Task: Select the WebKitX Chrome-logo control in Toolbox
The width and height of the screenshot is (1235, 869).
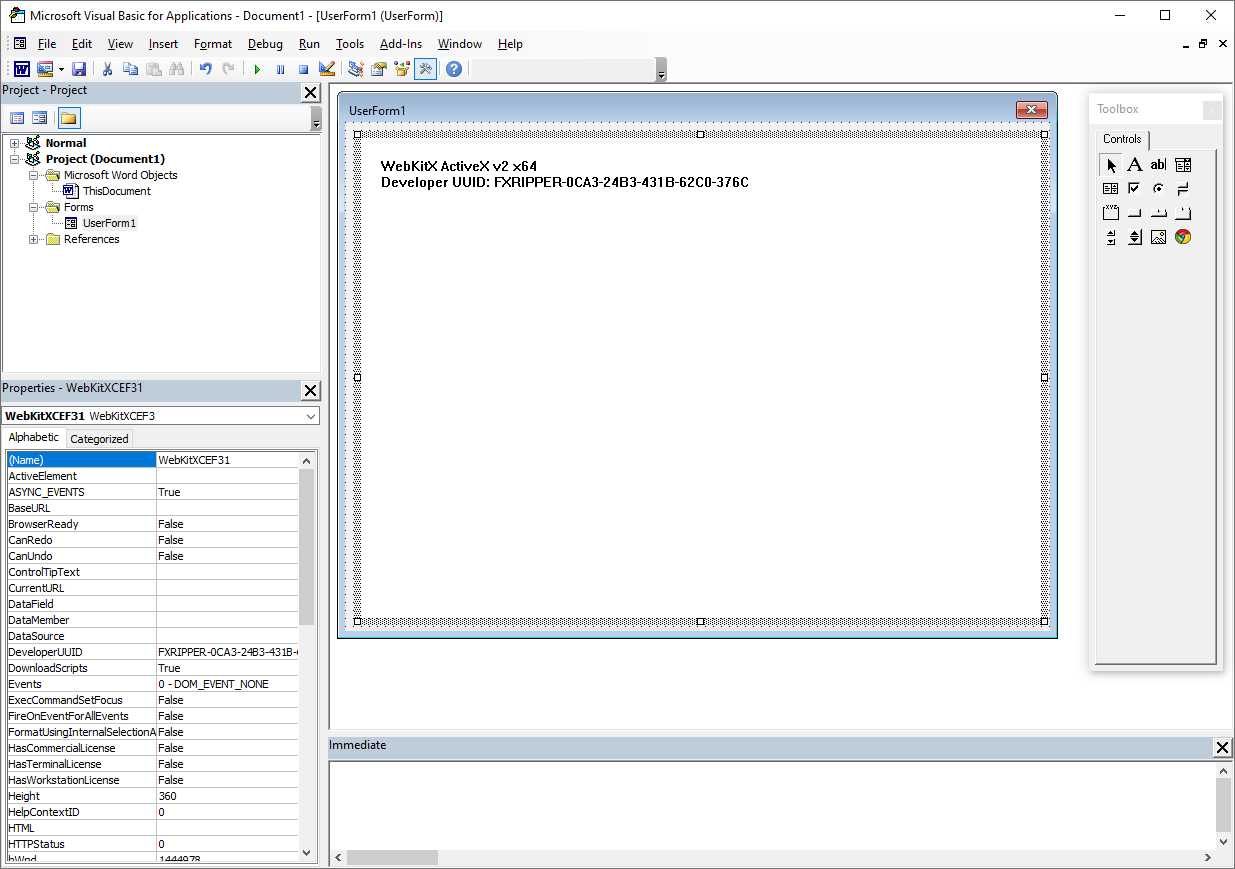Action: [1183, 237]
